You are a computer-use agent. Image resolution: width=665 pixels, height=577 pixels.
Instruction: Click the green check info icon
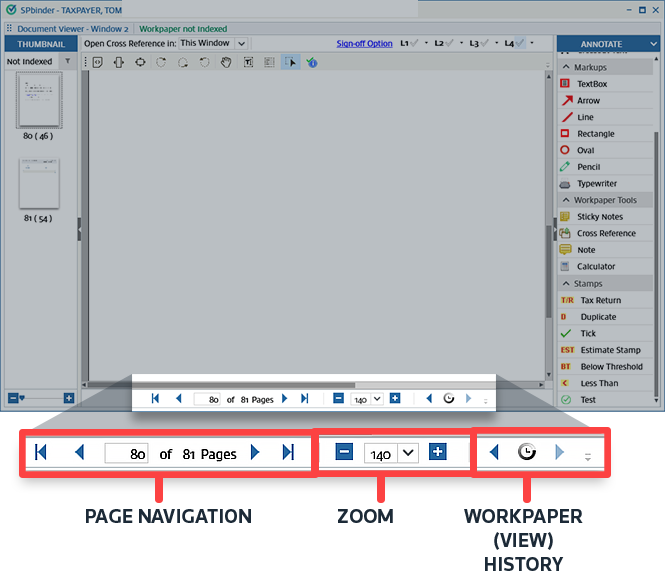click(x=312, y=63)
